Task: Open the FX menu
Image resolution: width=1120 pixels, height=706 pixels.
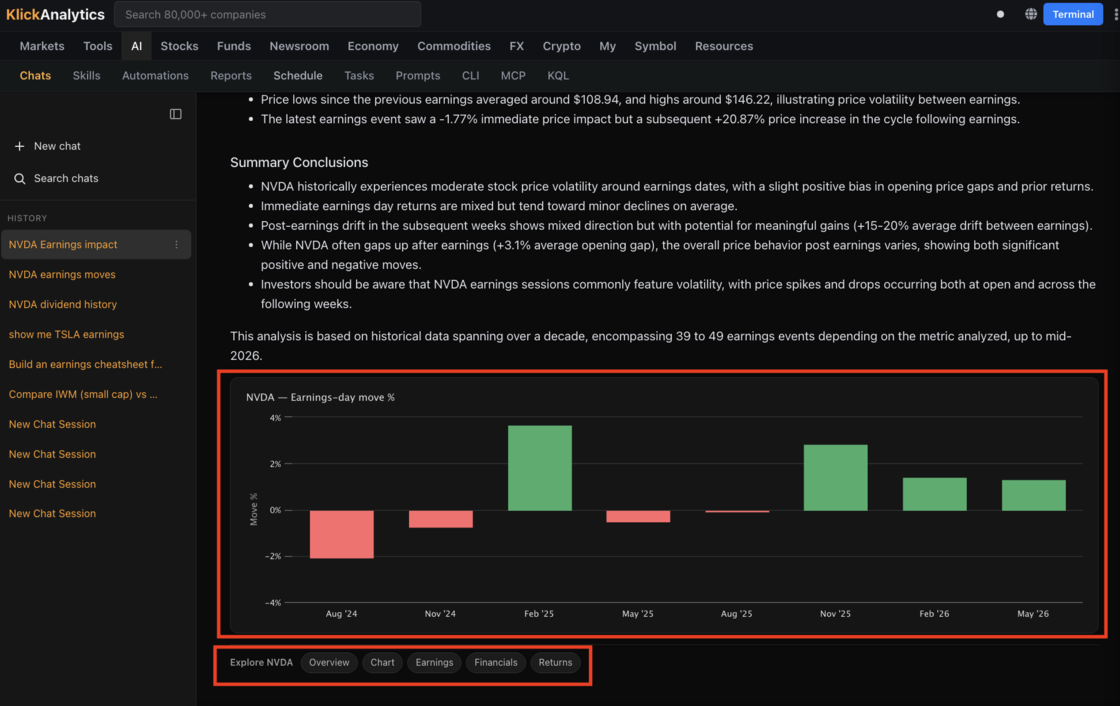Action: [x=516, y=46]
